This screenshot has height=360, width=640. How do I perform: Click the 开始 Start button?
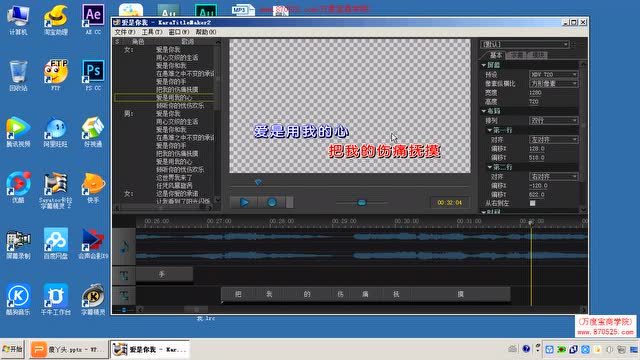tap(12, 349)
